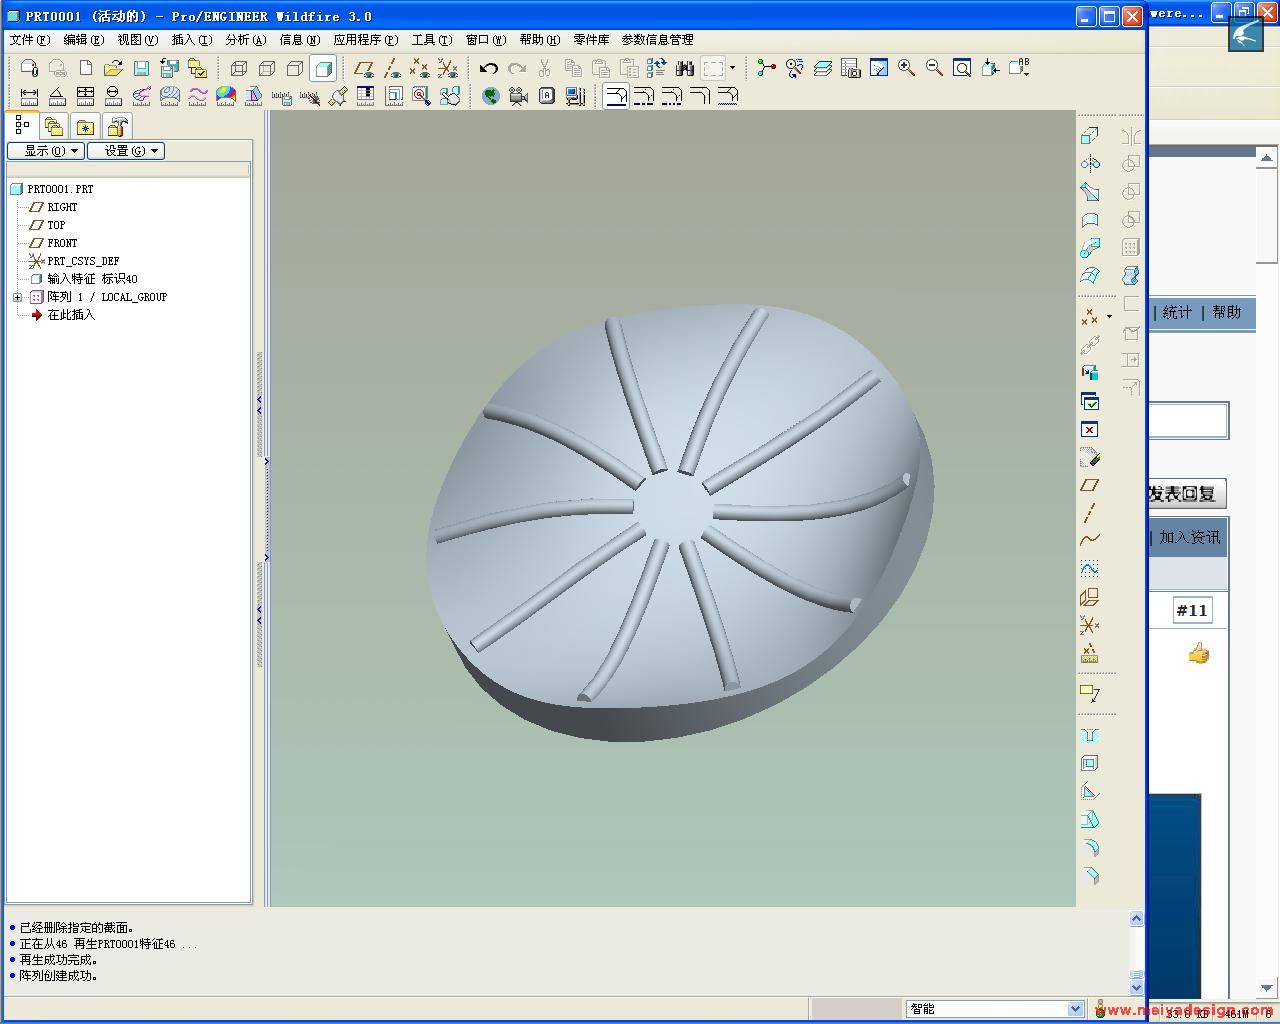Expand the 阵列 1 / LOCAL_GROUP tree node
The height and width of the screenshot is (1024, 1280).
17,297
